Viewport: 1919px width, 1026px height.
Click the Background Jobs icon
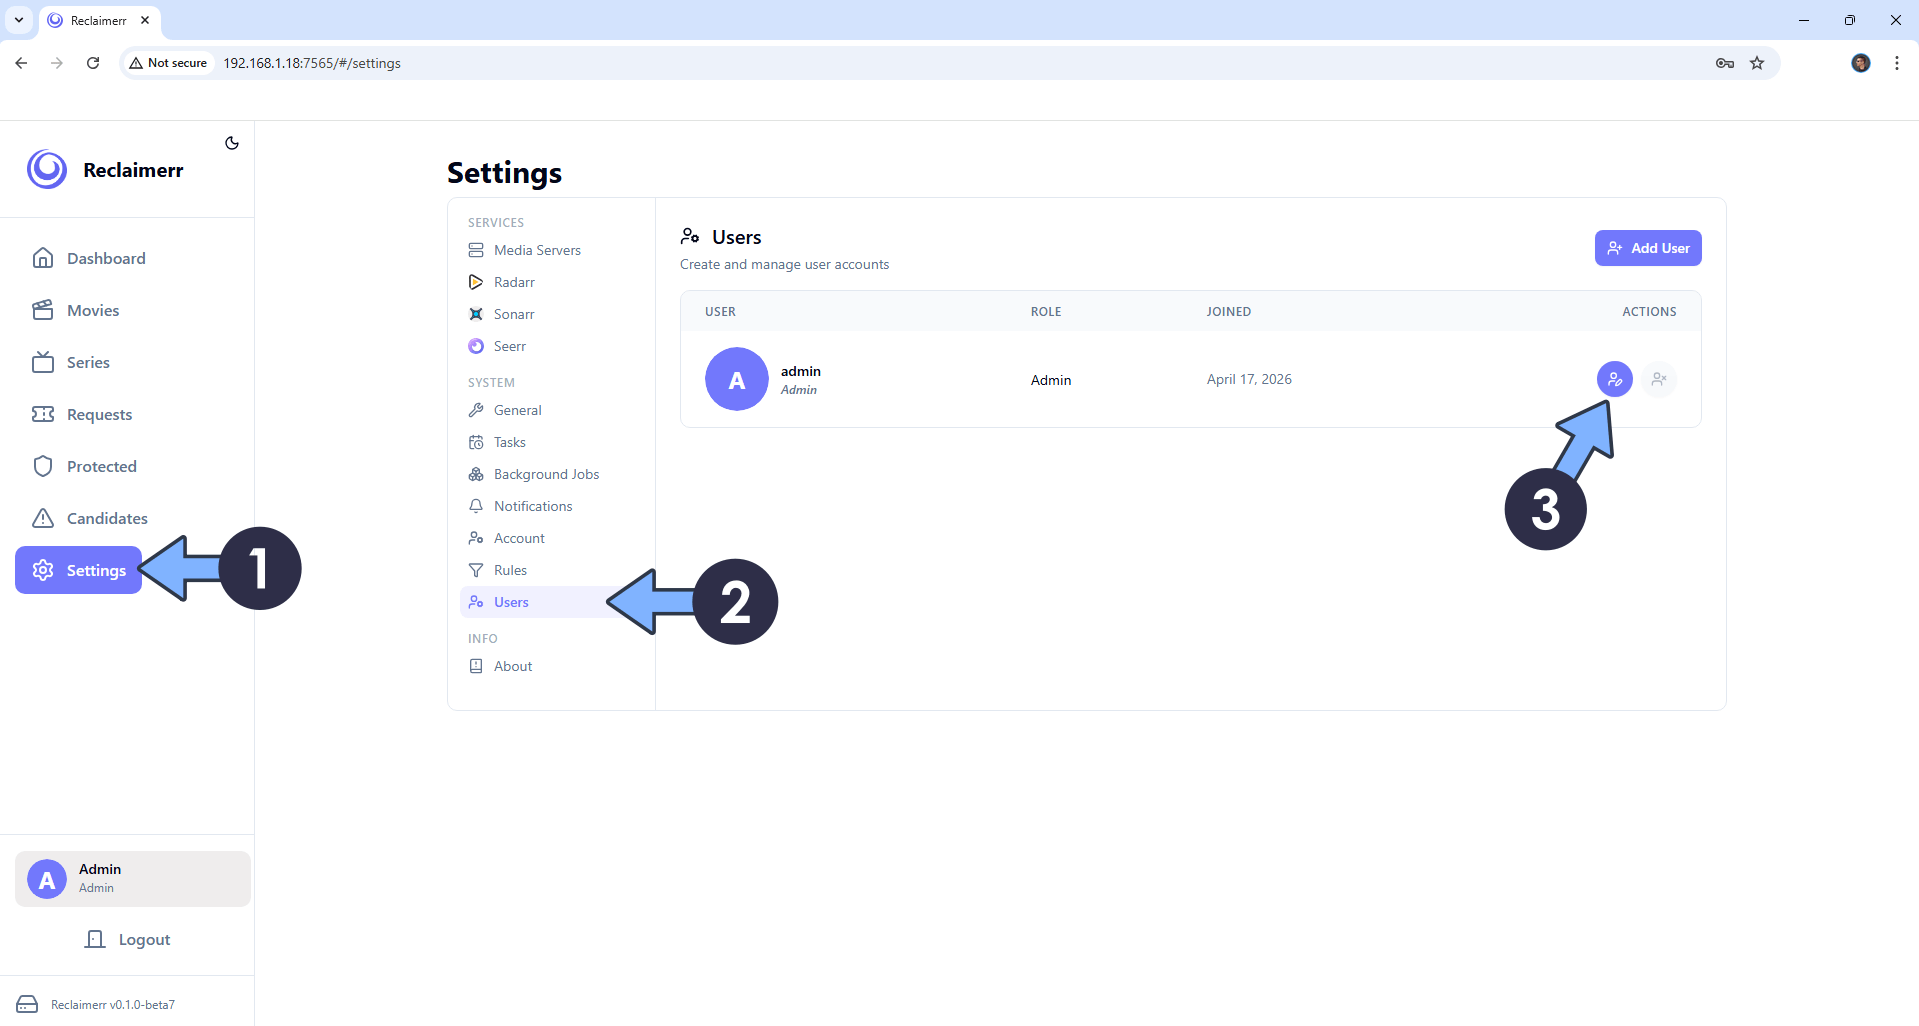pos(477,474)
